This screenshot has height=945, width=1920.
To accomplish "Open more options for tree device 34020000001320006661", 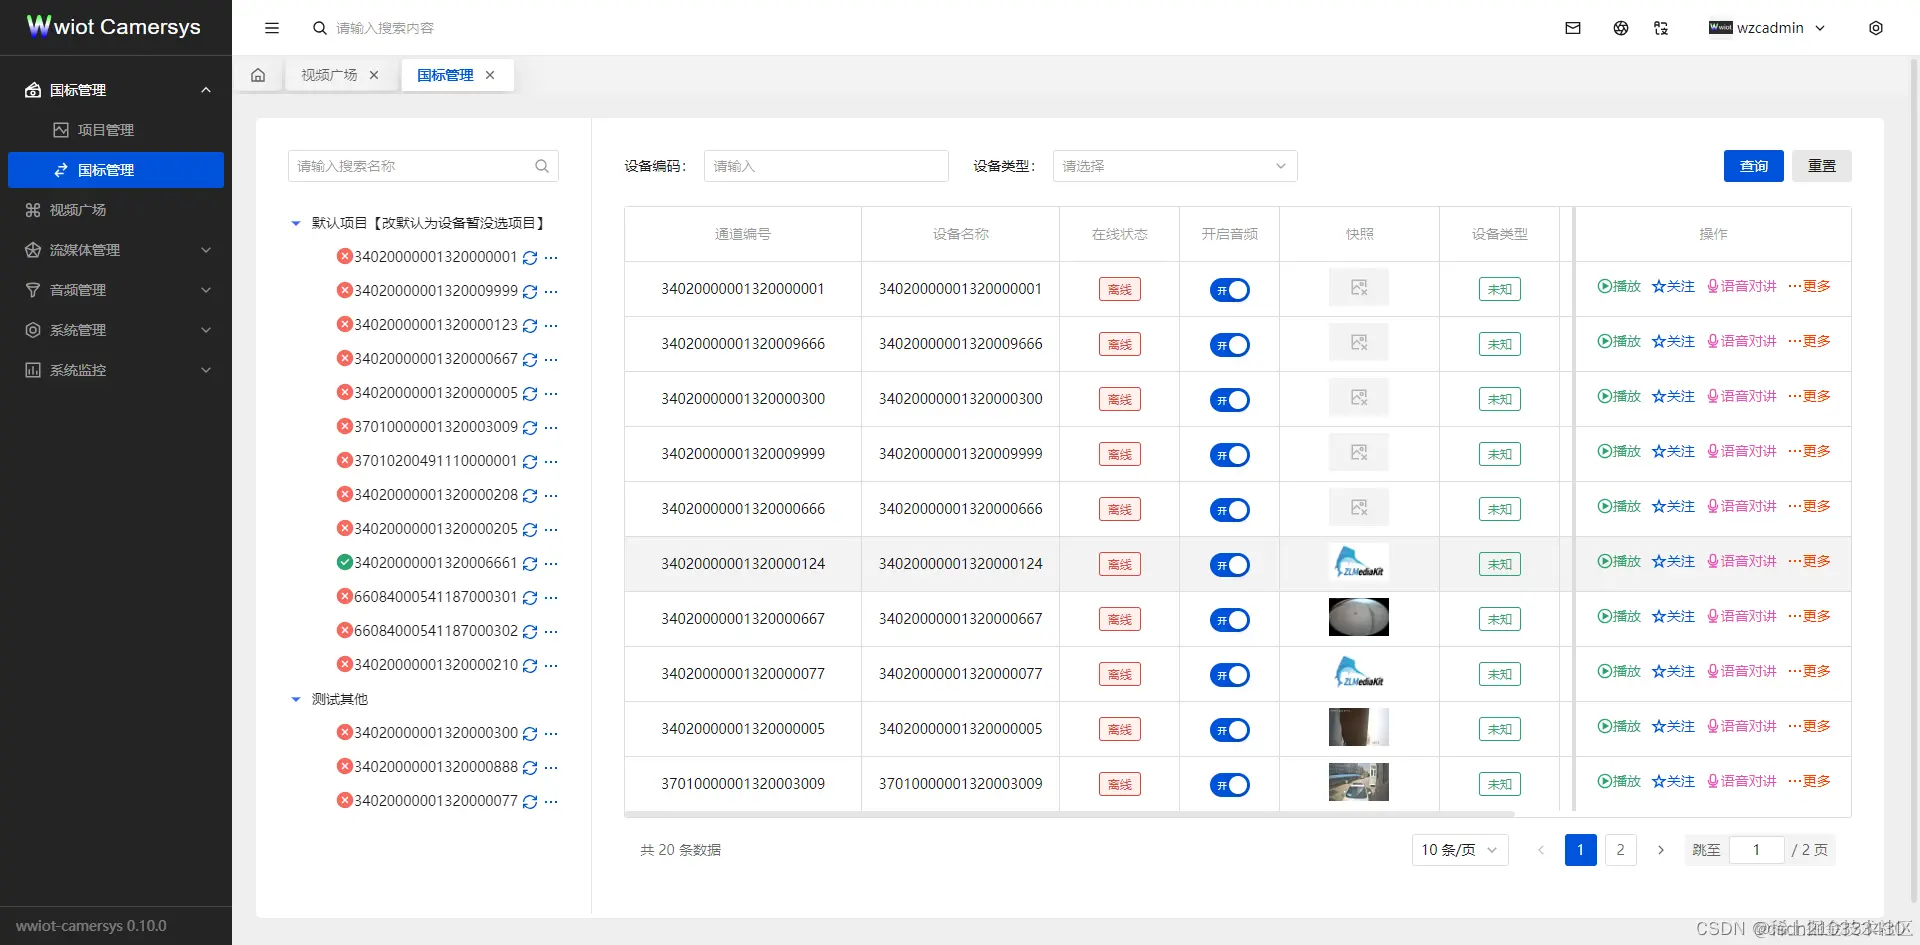I will [551, 564].
